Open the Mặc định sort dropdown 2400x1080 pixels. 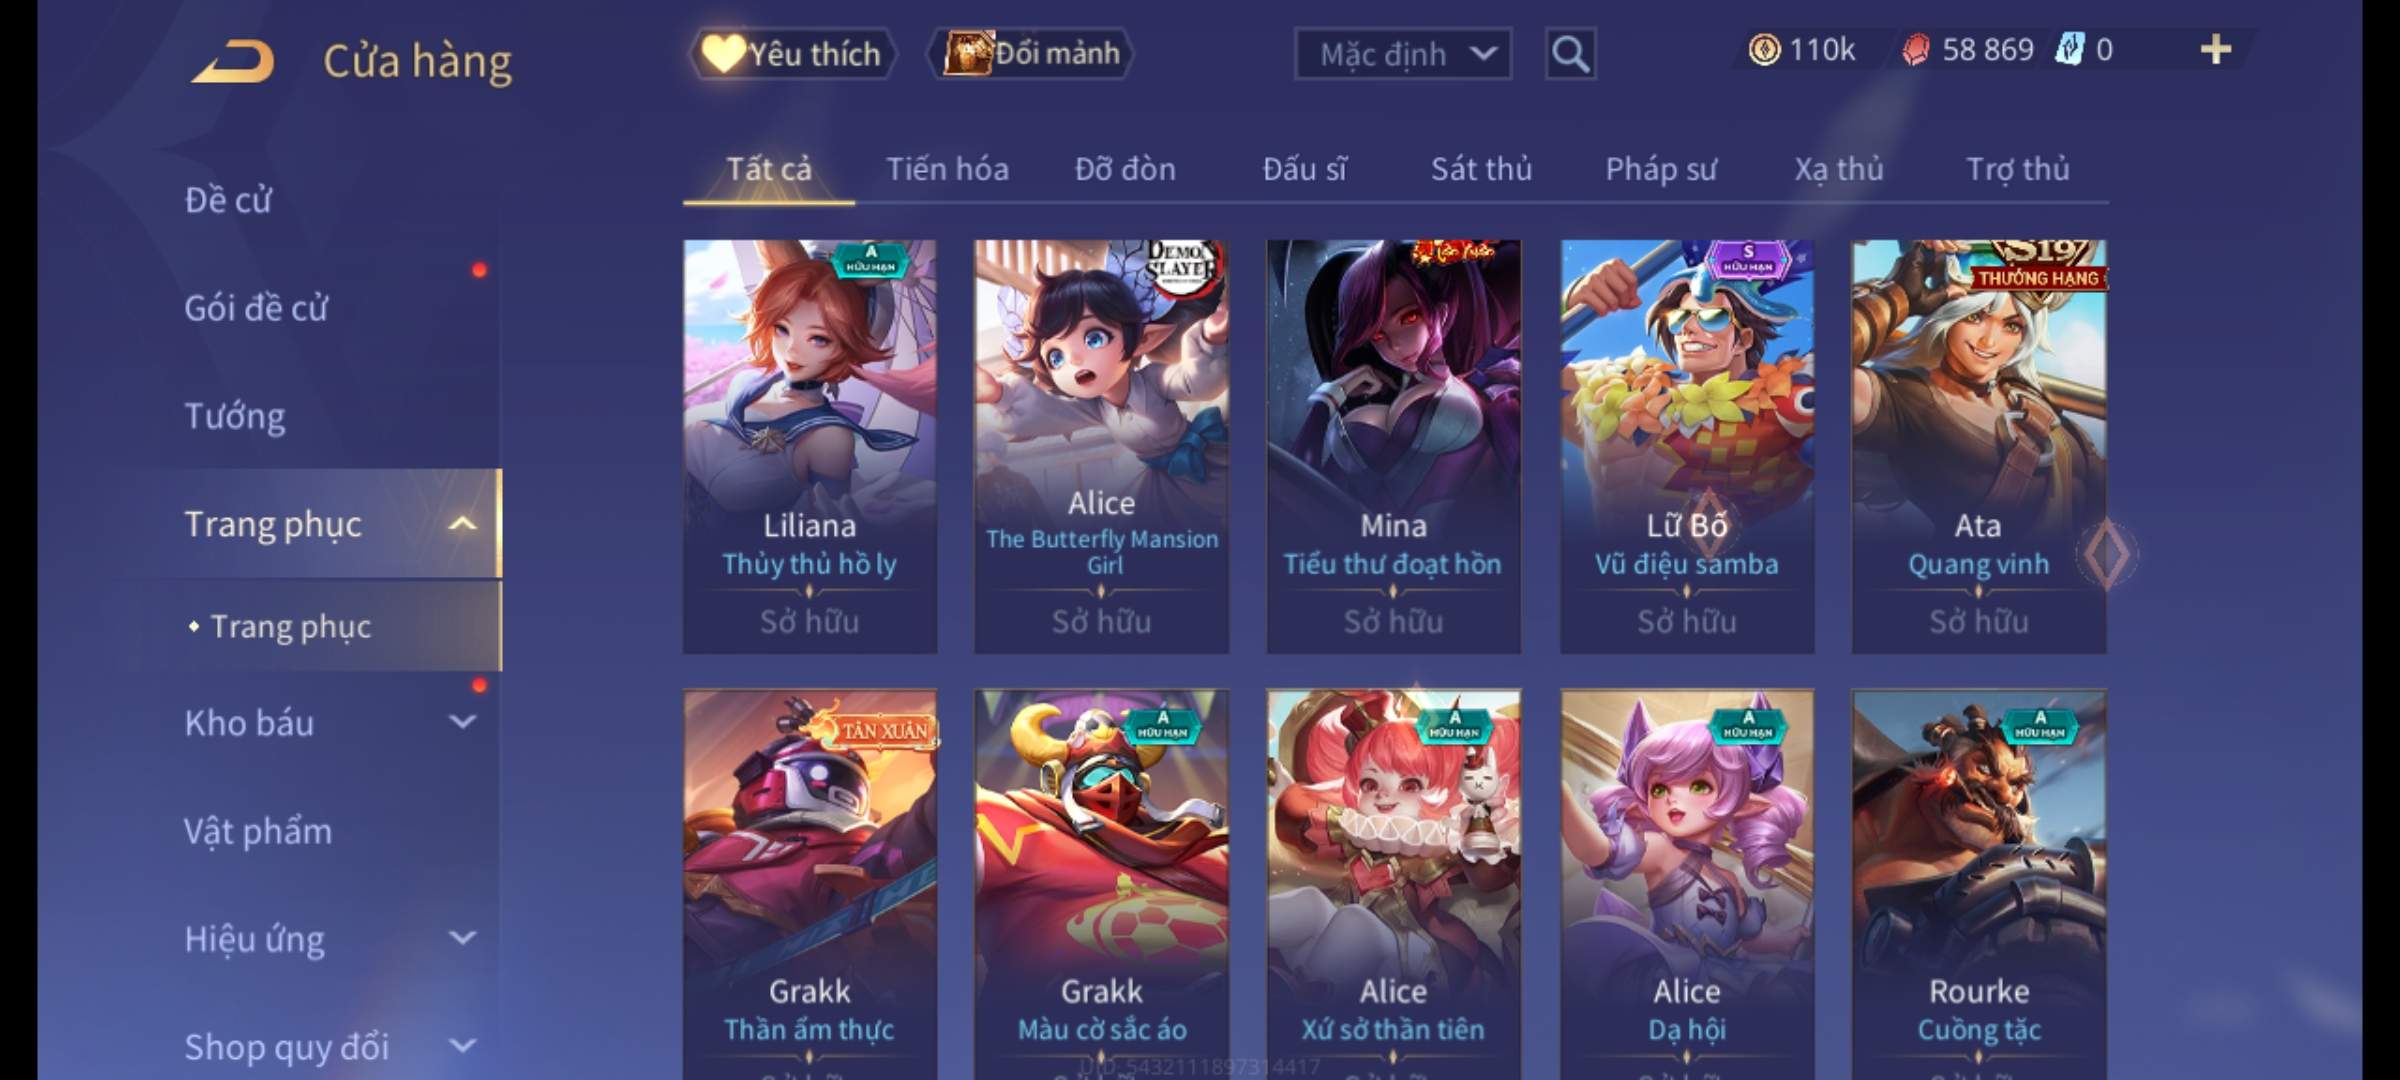(x=1403, y=54)
